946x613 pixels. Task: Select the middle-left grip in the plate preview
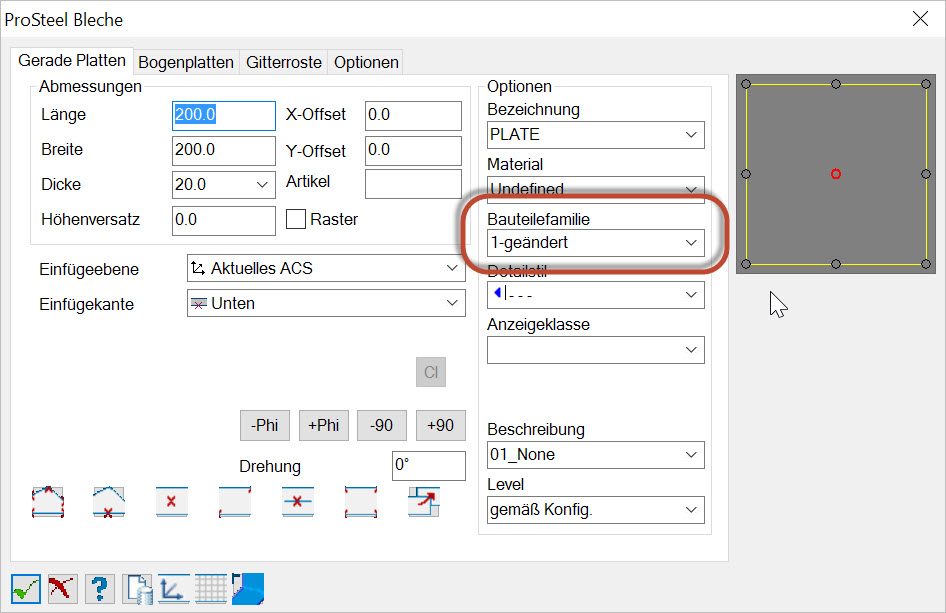pos(746,174)
